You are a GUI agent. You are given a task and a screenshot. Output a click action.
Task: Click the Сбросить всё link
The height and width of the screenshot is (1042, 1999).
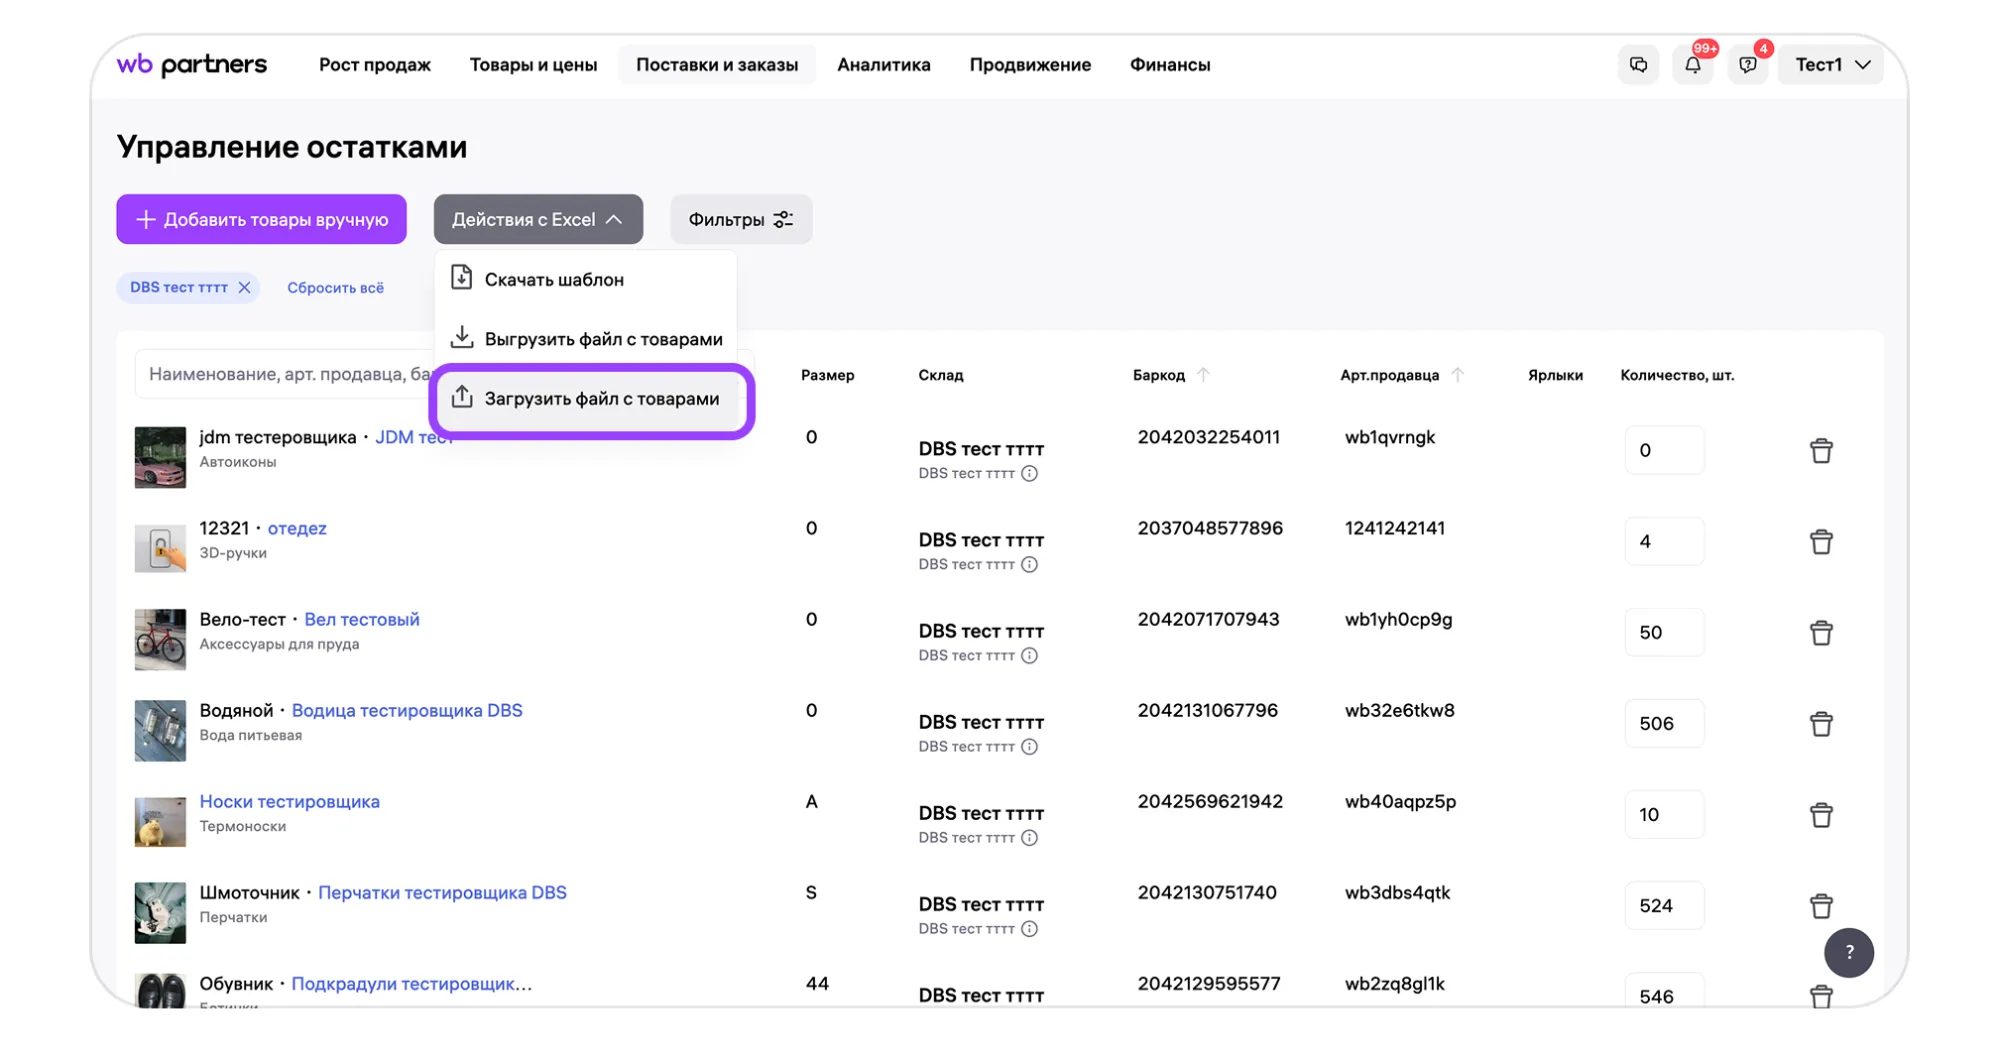click(x=335, y=288)
